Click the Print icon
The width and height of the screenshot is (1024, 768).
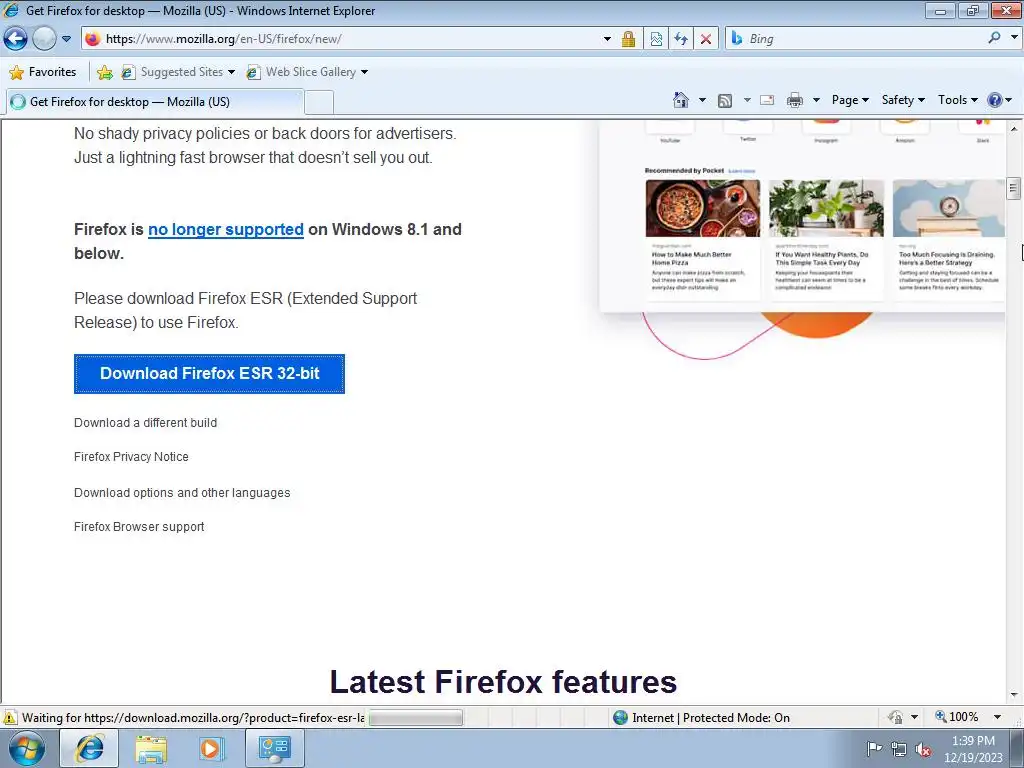(795, 101)
